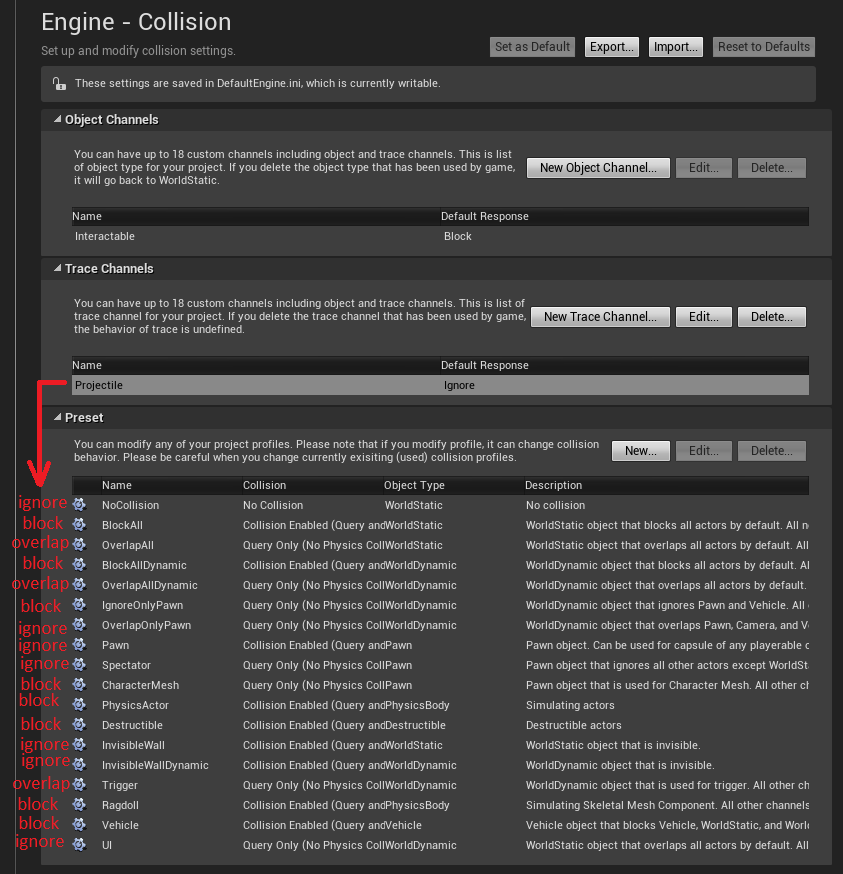The width and height of the screenshot is (843, 874).
Task: Click the gear icon beside UI preset
Action: (x=80, y=845)
